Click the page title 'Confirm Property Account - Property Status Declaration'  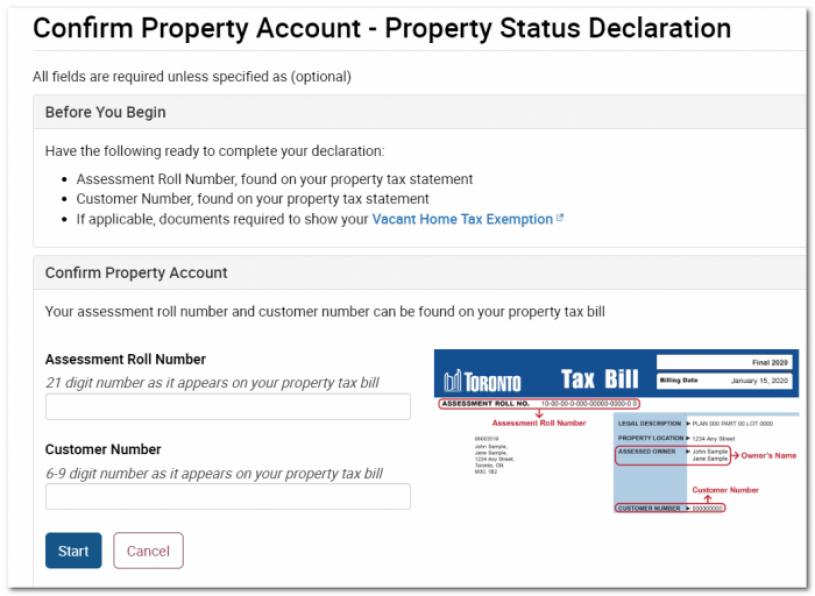click(381, 28)
